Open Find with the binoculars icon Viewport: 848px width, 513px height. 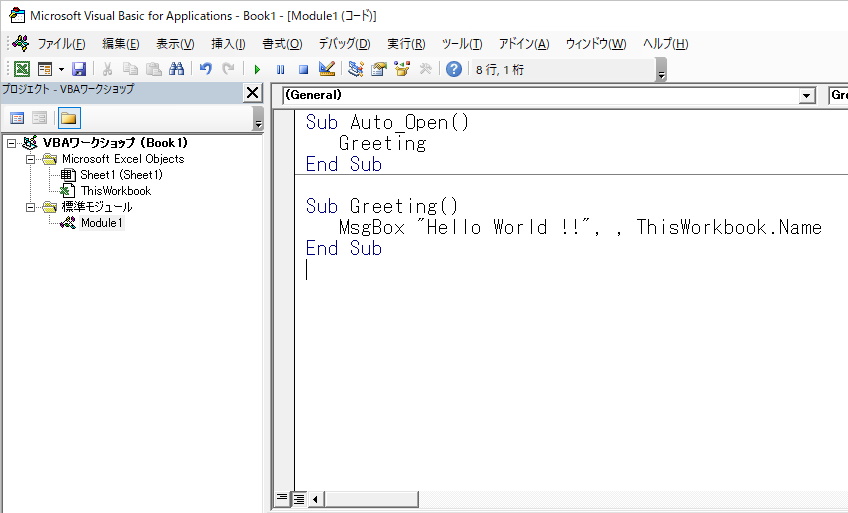pos(177,69)
